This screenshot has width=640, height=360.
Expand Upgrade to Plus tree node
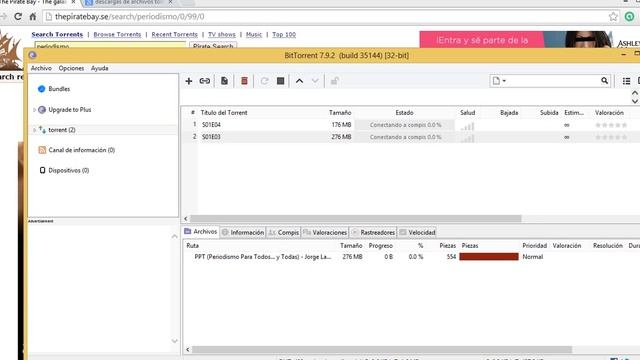(34, 110)
